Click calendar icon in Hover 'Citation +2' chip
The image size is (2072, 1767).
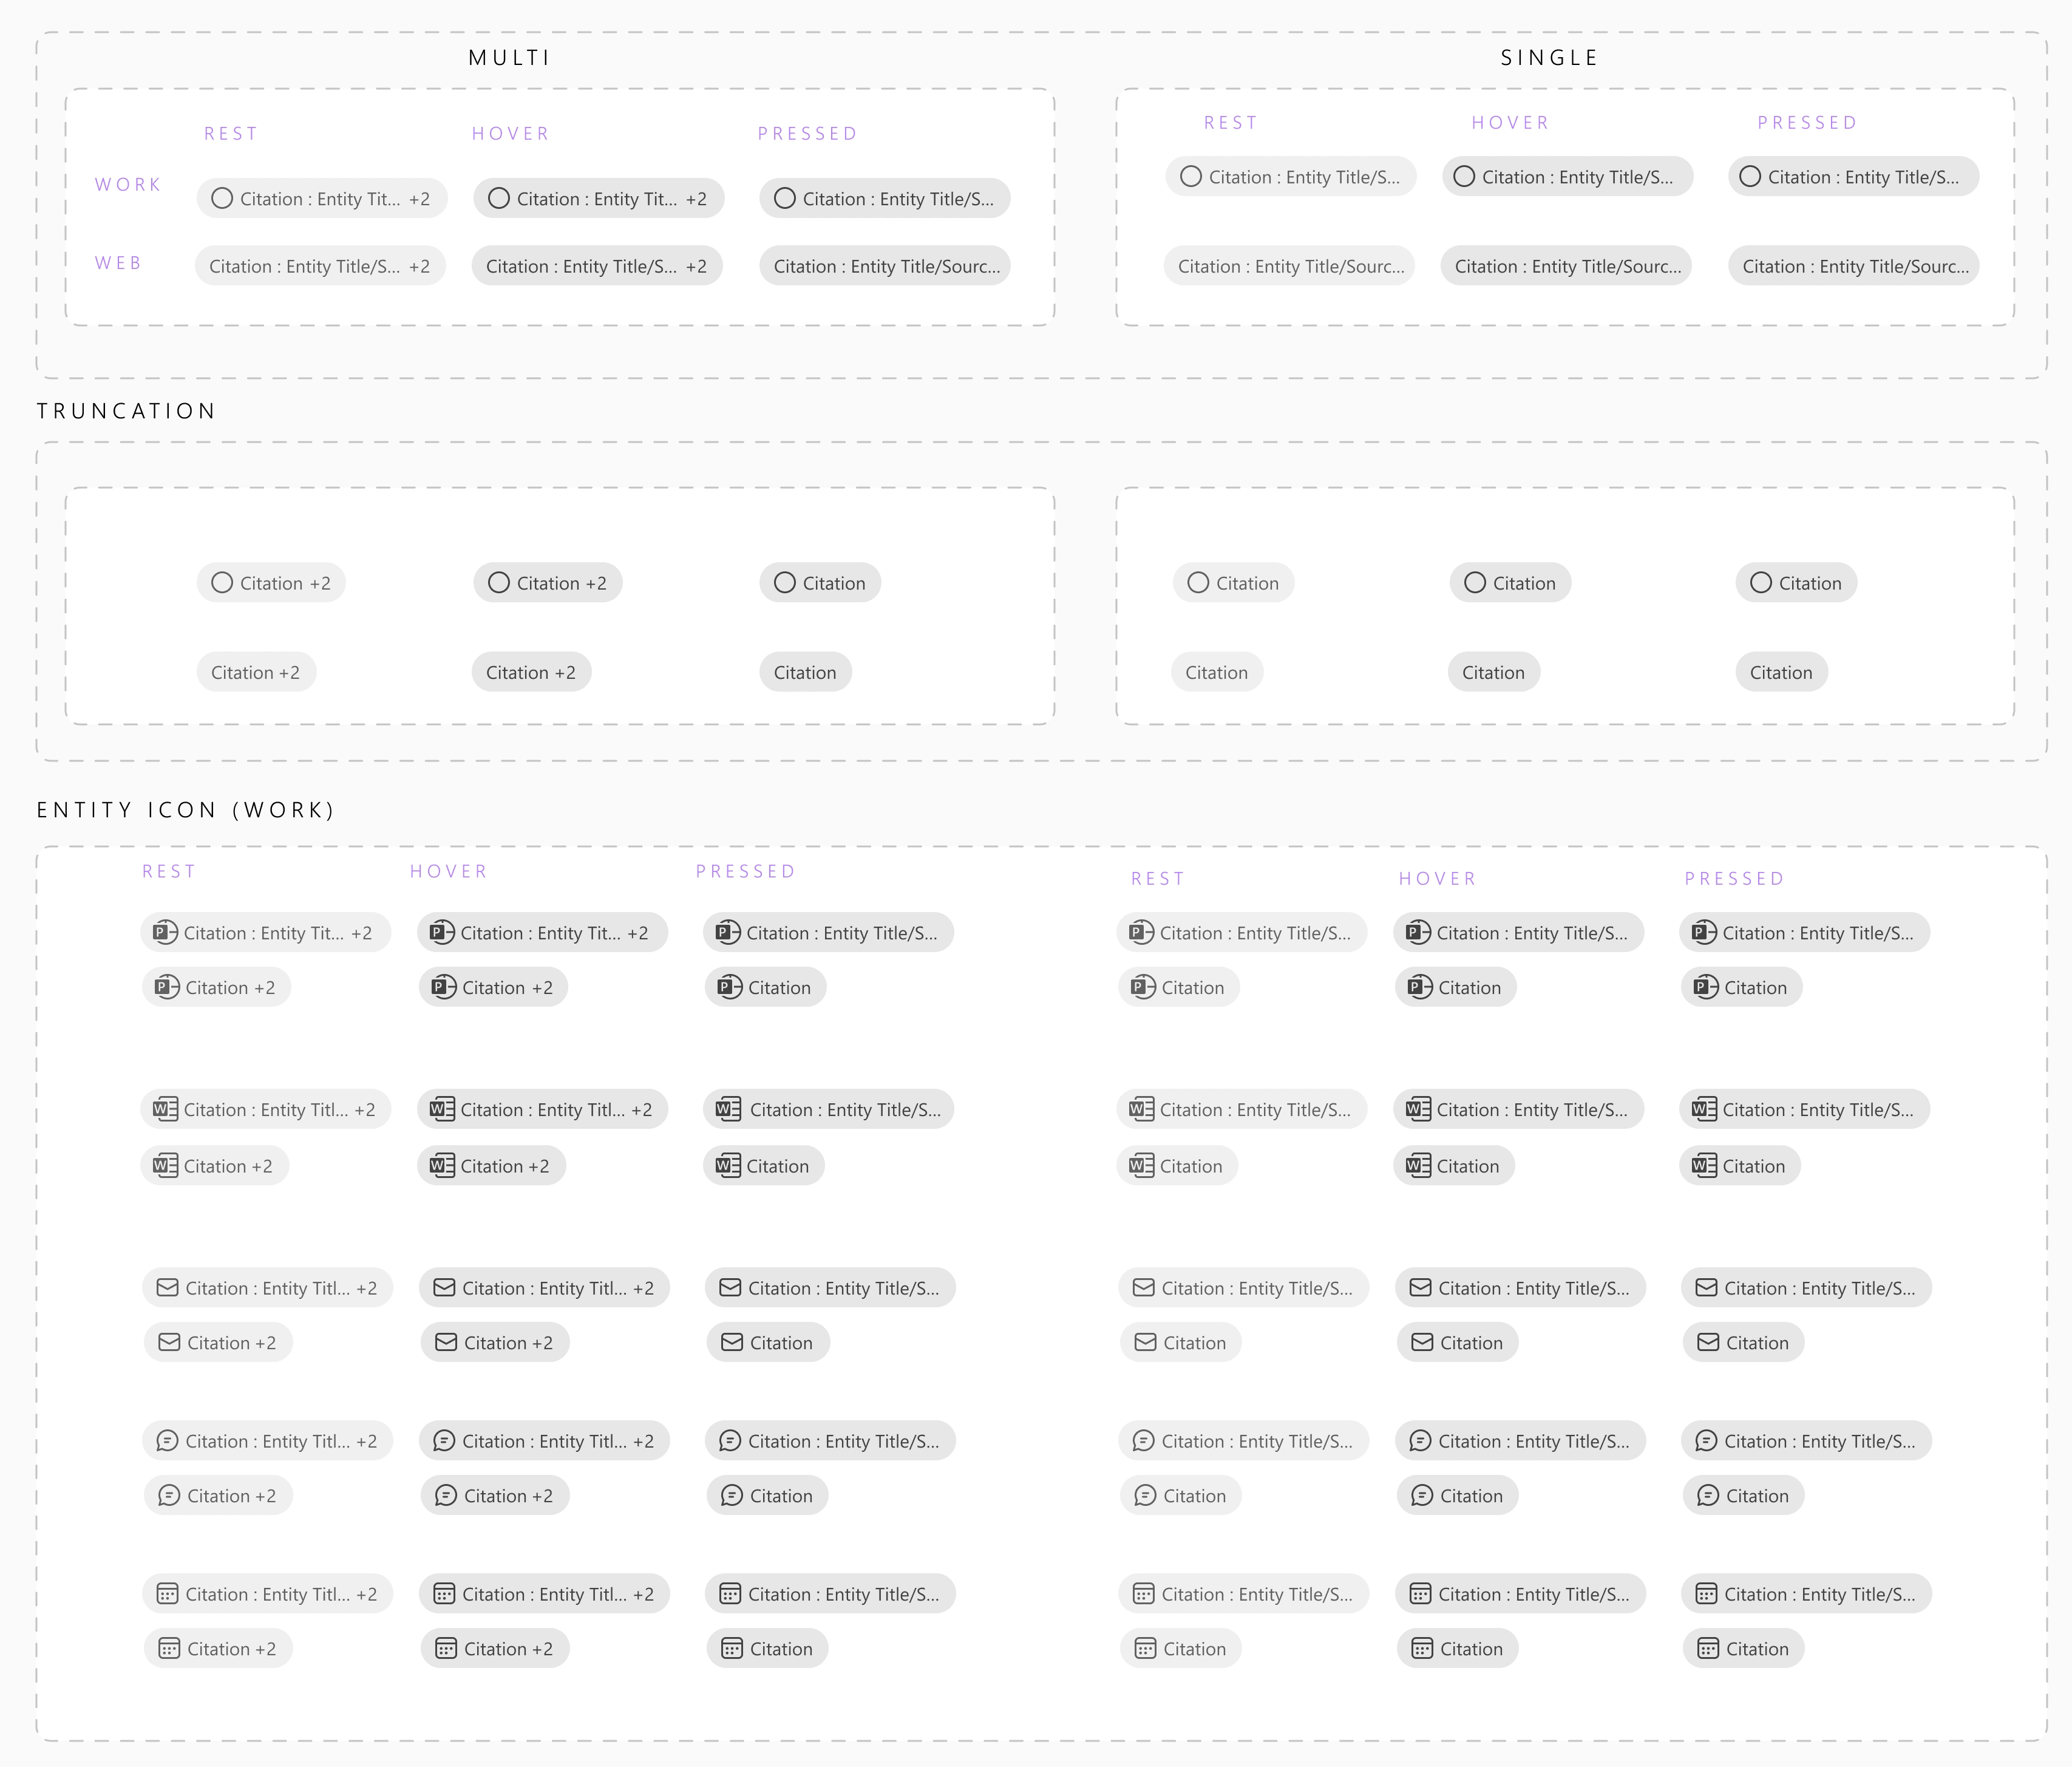tap(446, 1649)
